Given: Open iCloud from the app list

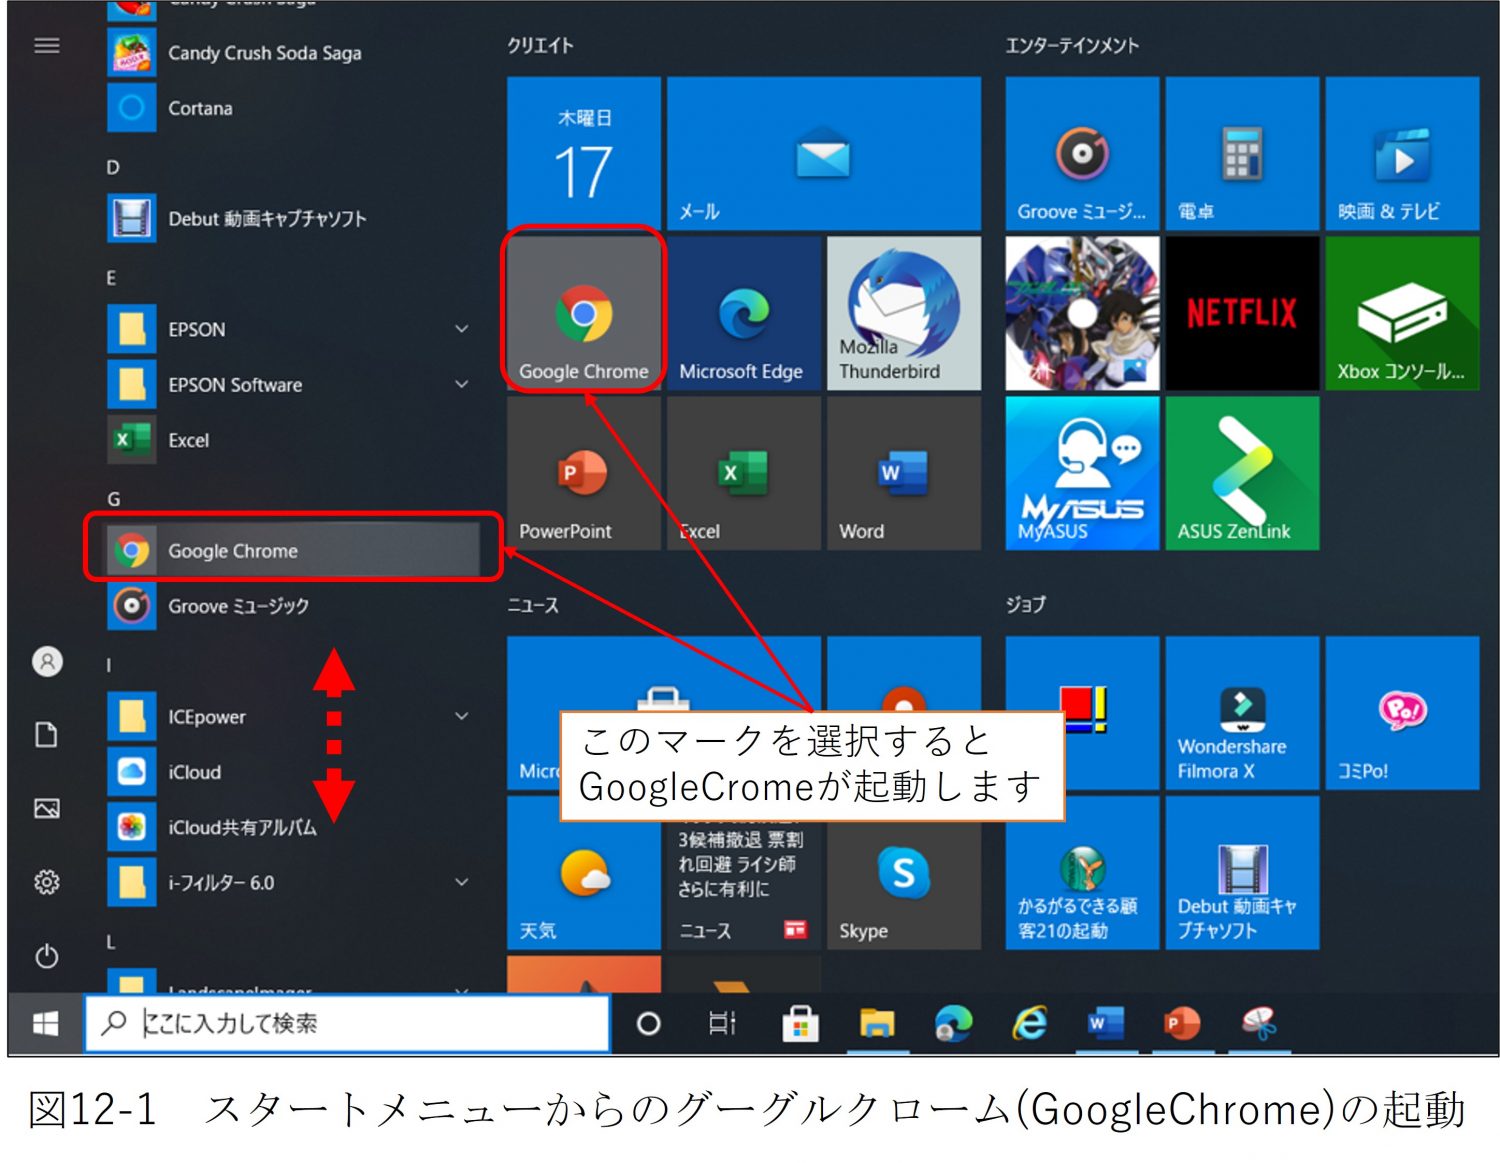Looking at the screenshot, I should (x=293, y=772).
